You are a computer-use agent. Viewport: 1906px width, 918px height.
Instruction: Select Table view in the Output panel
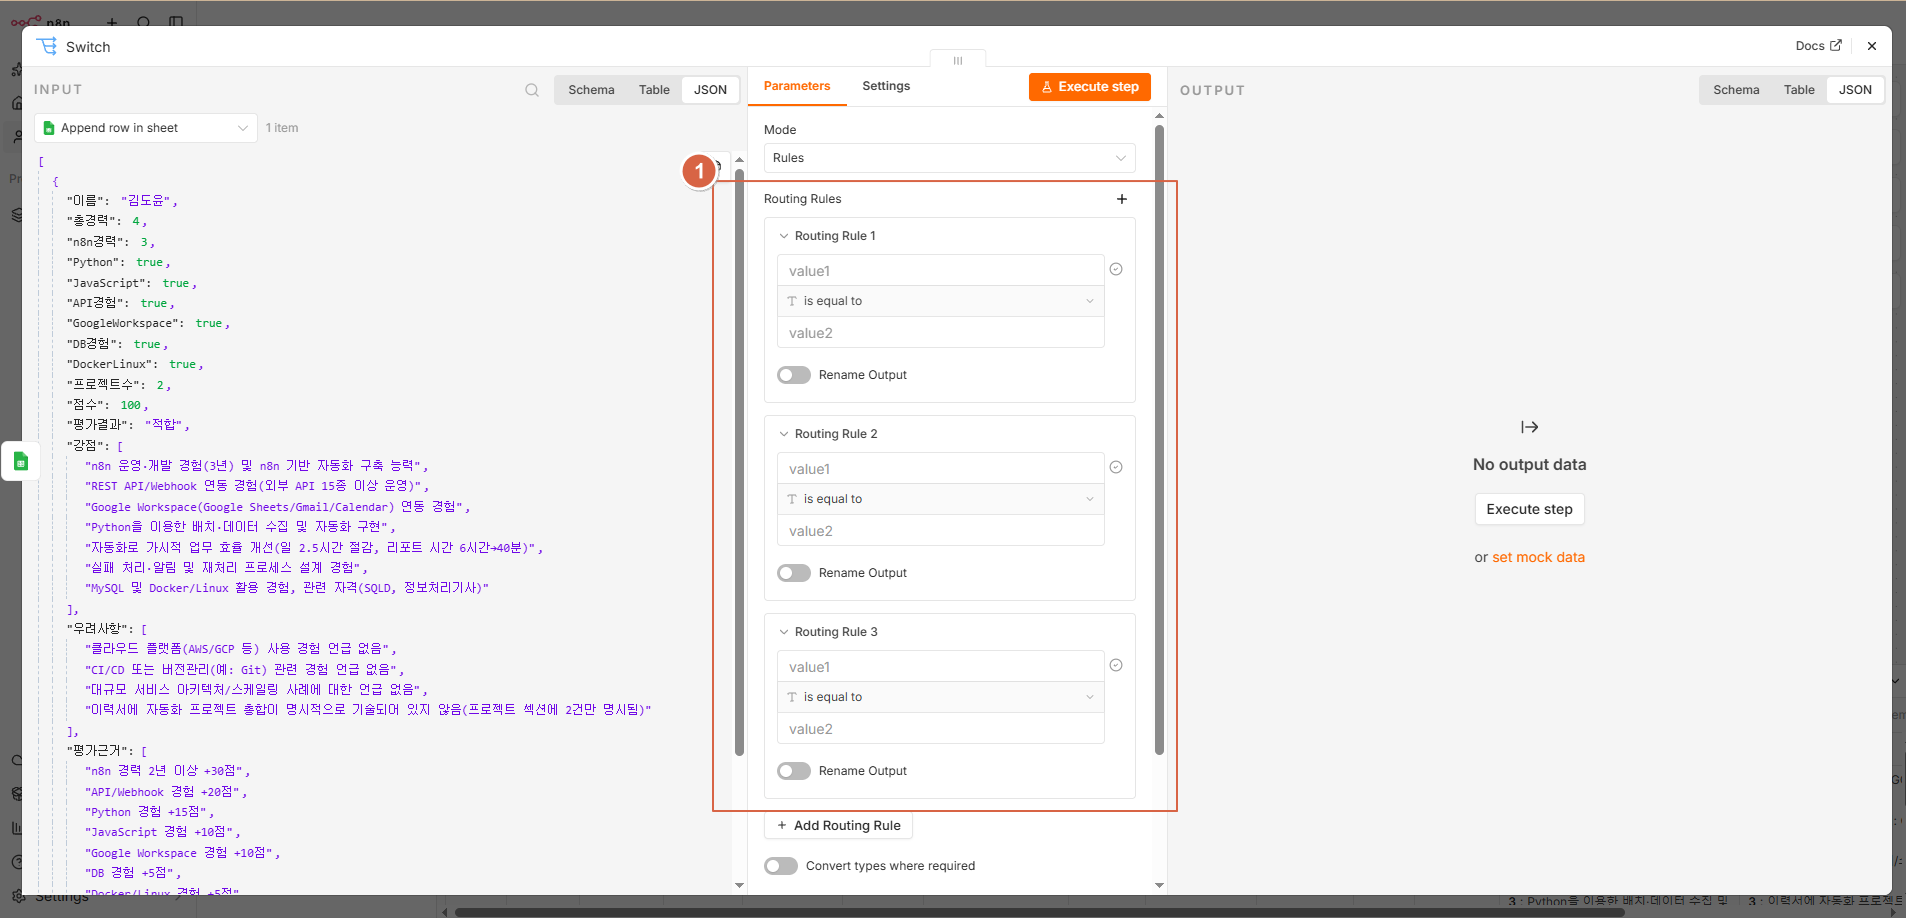pyautogui.click(x=1799, y=90)
